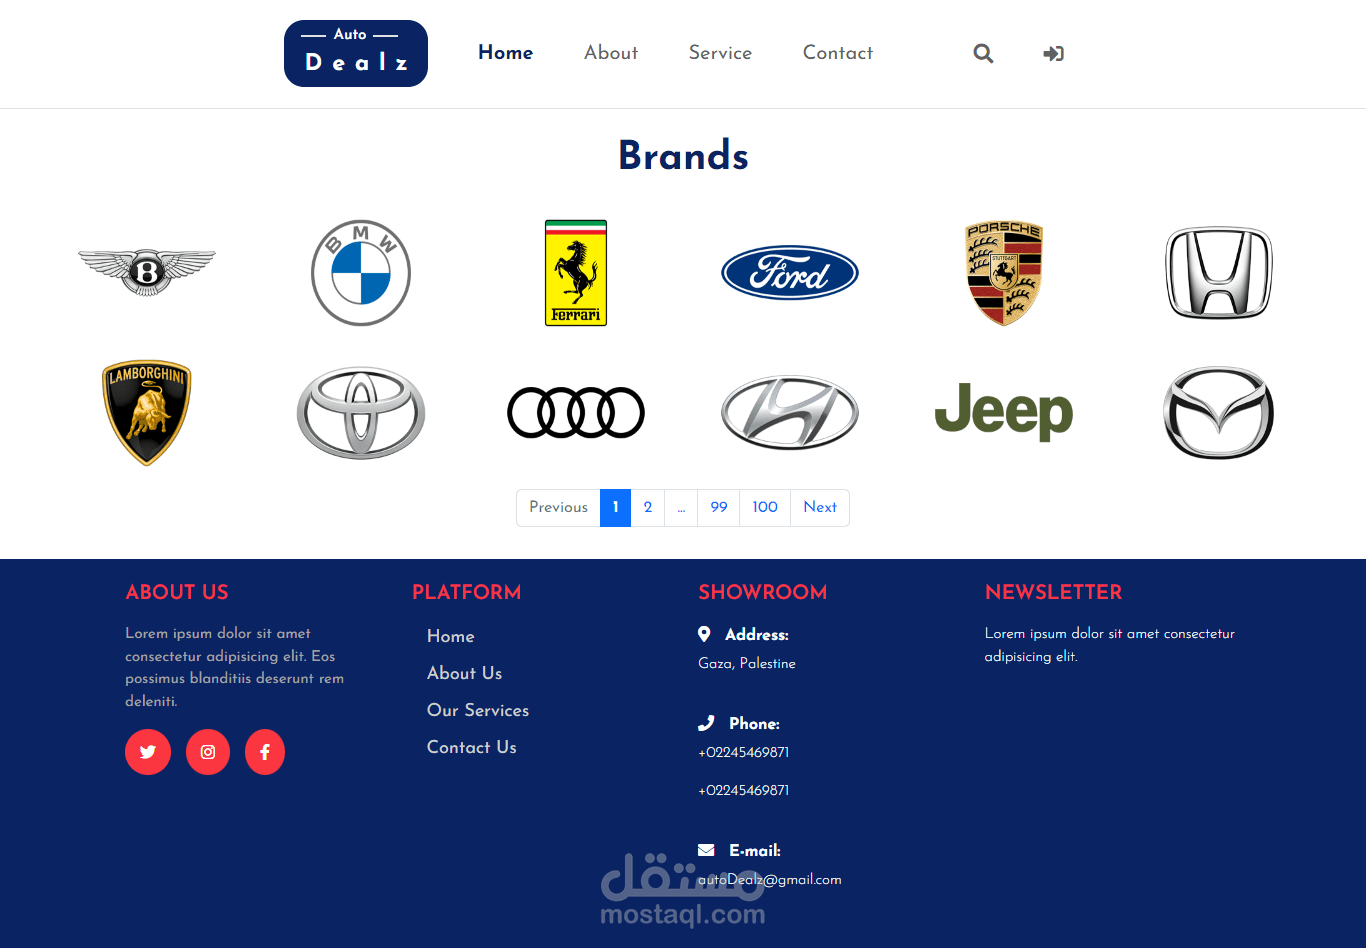Jump to pagination page 100
The width and height of the screenshot is (1366, 948).
click(765, 508)
